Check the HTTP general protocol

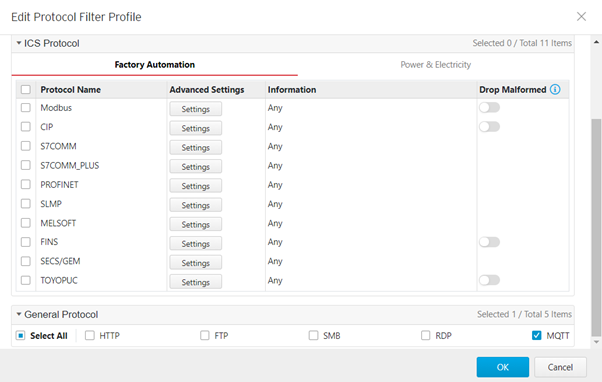click(x=89, y=336)
